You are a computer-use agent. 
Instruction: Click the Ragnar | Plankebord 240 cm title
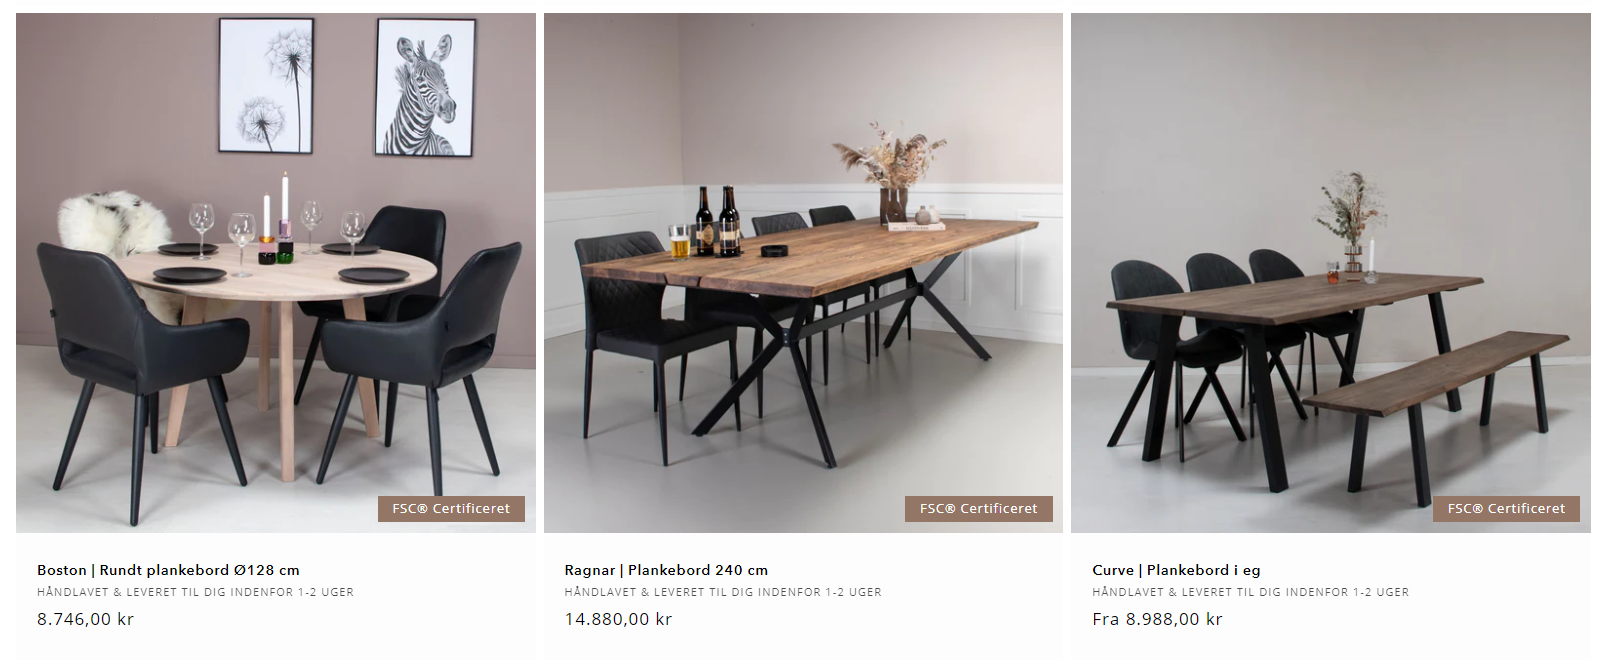click(666, 570)
